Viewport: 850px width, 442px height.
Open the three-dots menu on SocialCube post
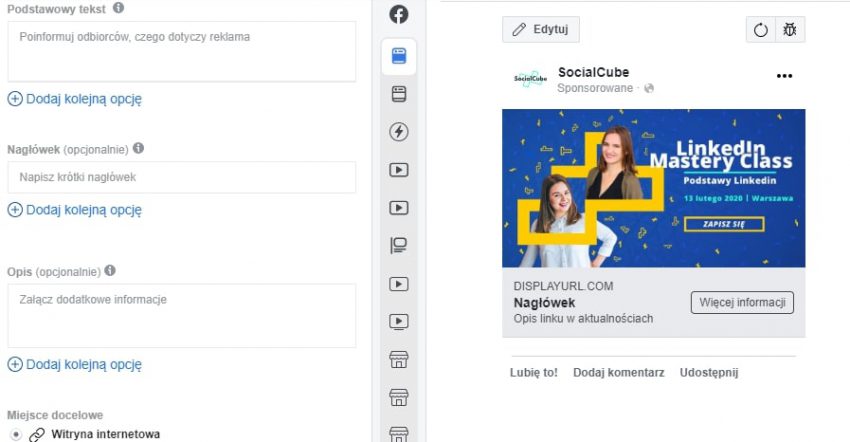click(x=785, y=77)
